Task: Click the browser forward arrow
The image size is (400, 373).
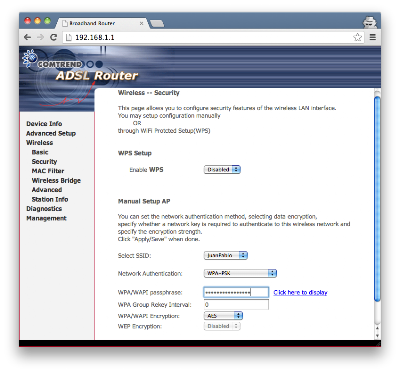Action: coord(40,37)
